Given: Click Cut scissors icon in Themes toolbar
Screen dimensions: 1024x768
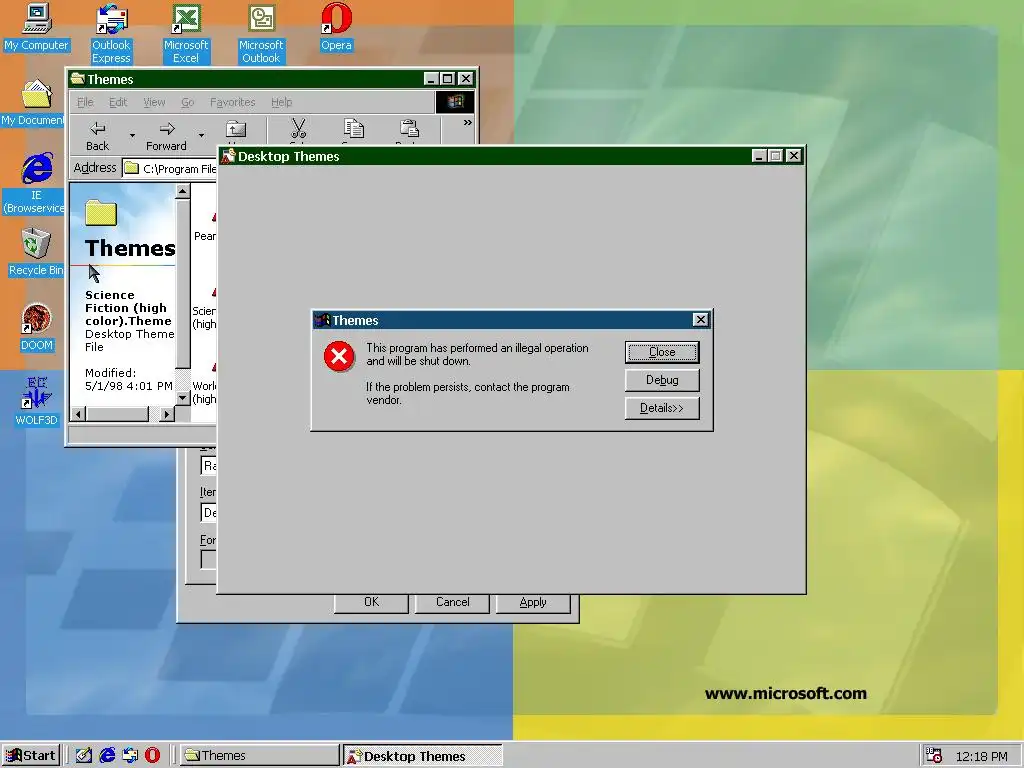Looking at the screenshot, I should 298,131.
